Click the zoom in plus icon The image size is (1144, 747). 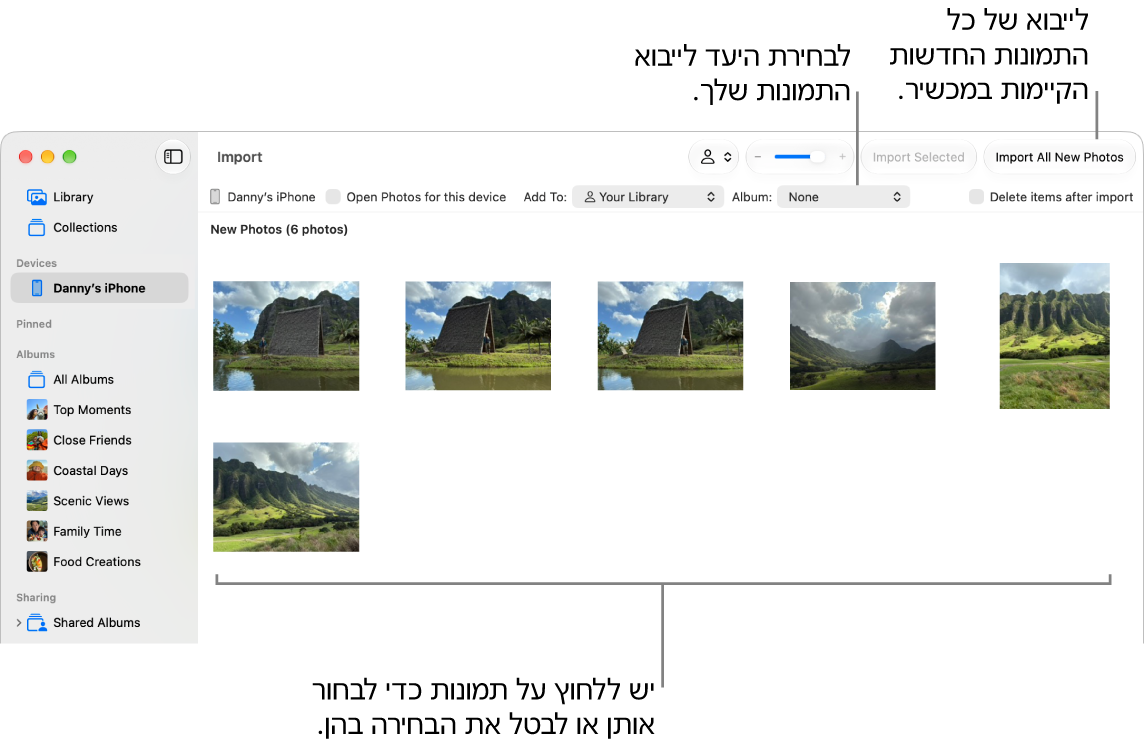[x=842, y=157]
